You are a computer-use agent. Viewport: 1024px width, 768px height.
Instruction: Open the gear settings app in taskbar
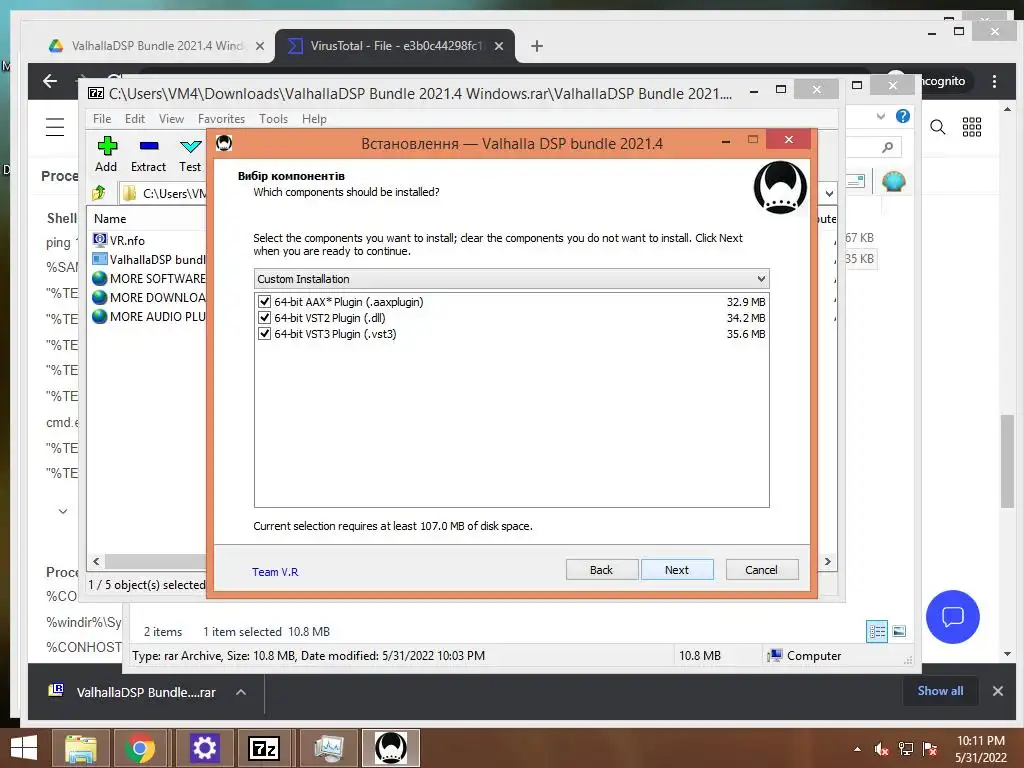pyautogui.click(x=204, y=748)
